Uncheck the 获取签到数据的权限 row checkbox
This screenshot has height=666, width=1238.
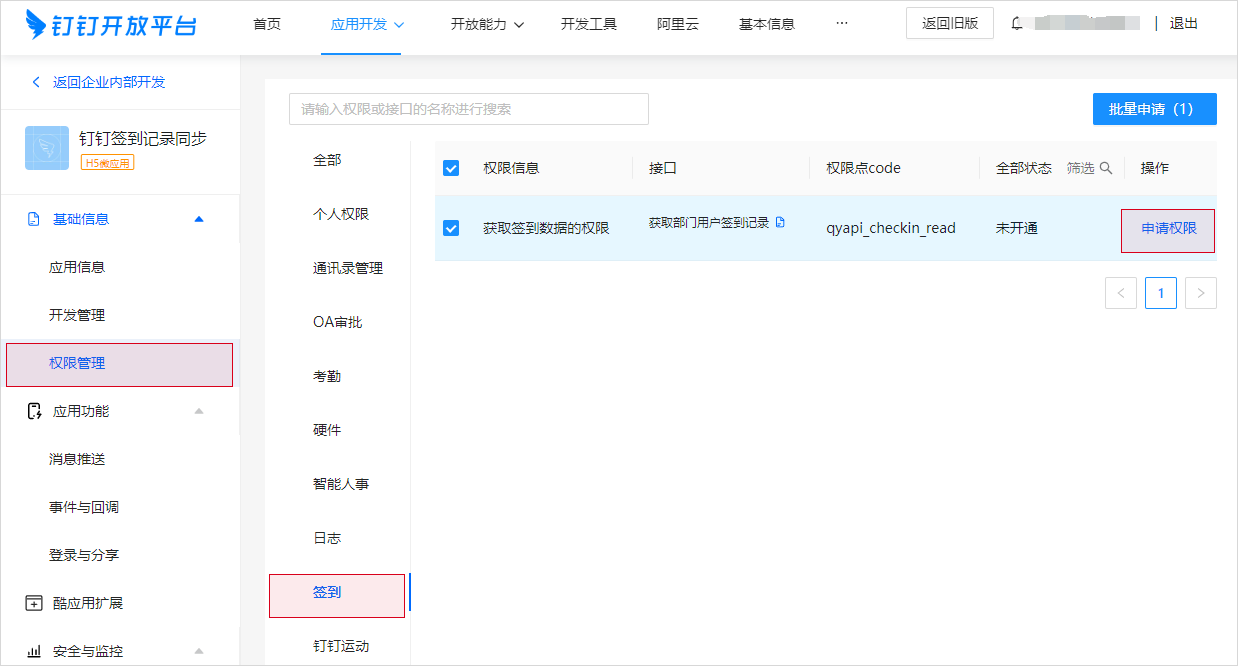click(x=451, y=228)
